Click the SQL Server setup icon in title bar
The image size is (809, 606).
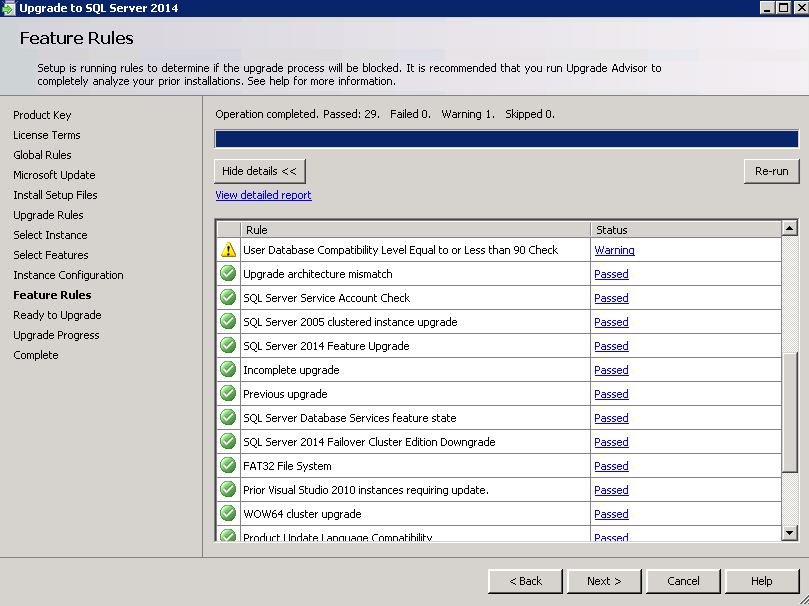coord(8,8)
